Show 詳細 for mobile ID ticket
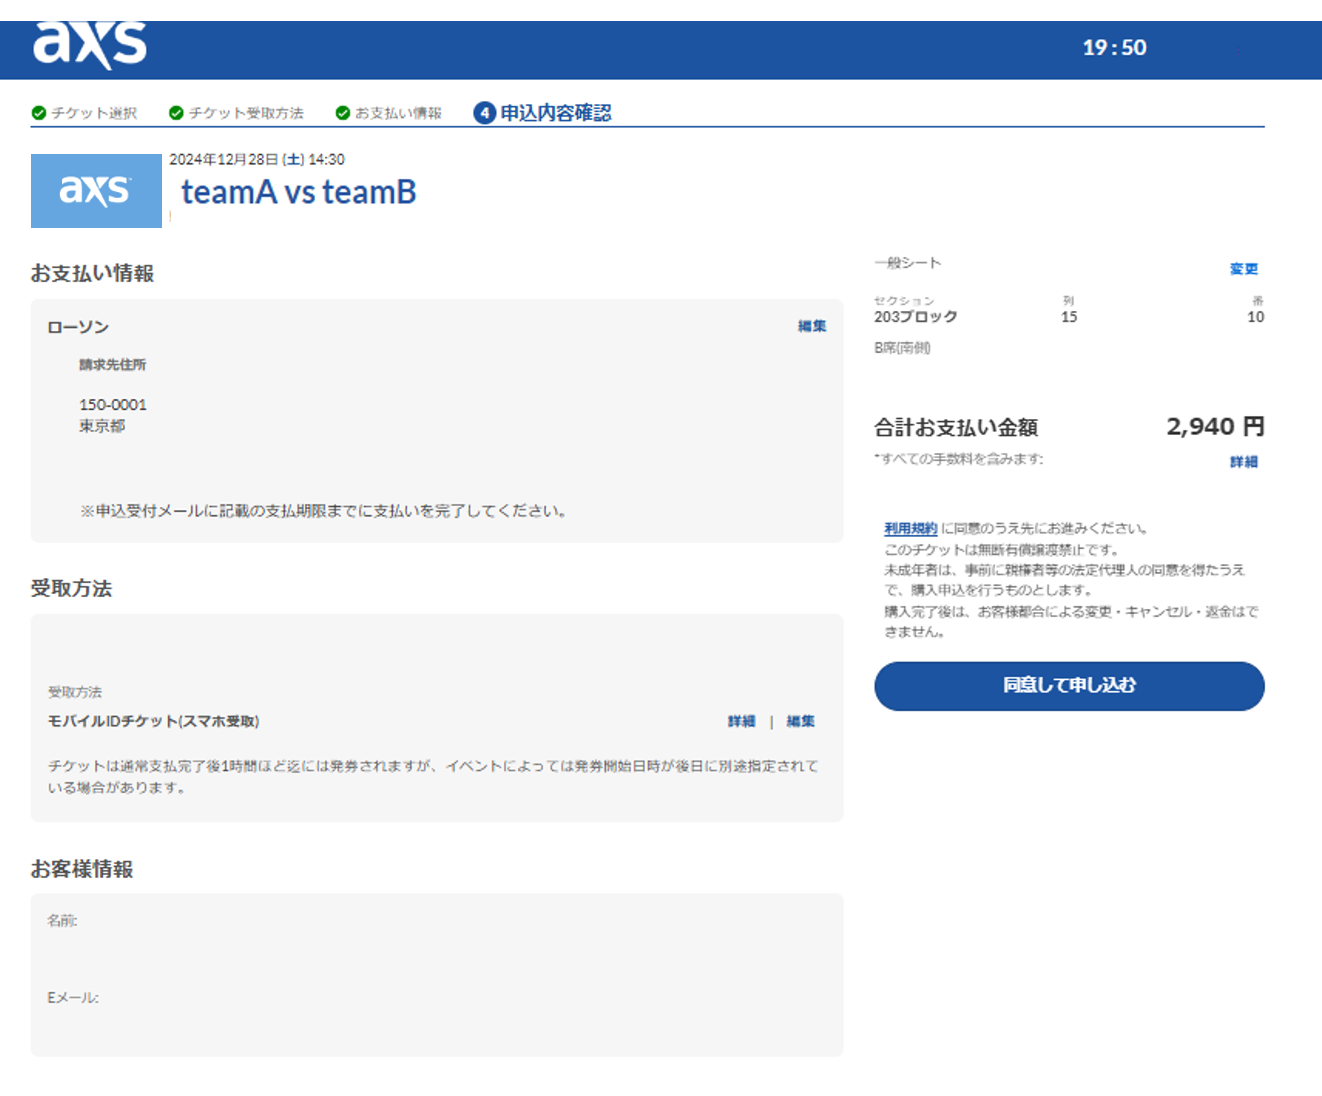The width and height of the screenshot is (1322, 1096). (x=741, y=721)
